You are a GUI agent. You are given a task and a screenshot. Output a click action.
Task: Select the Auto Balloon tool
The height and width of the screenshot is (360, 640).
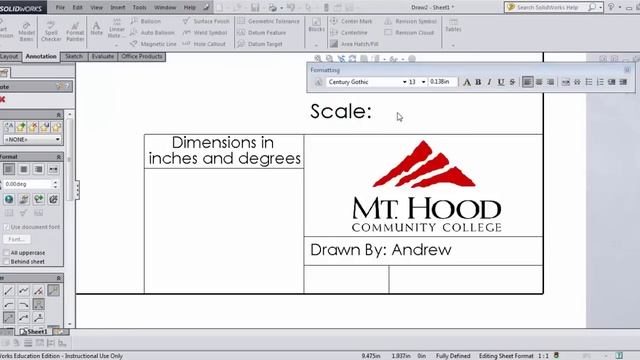point(152,33)
